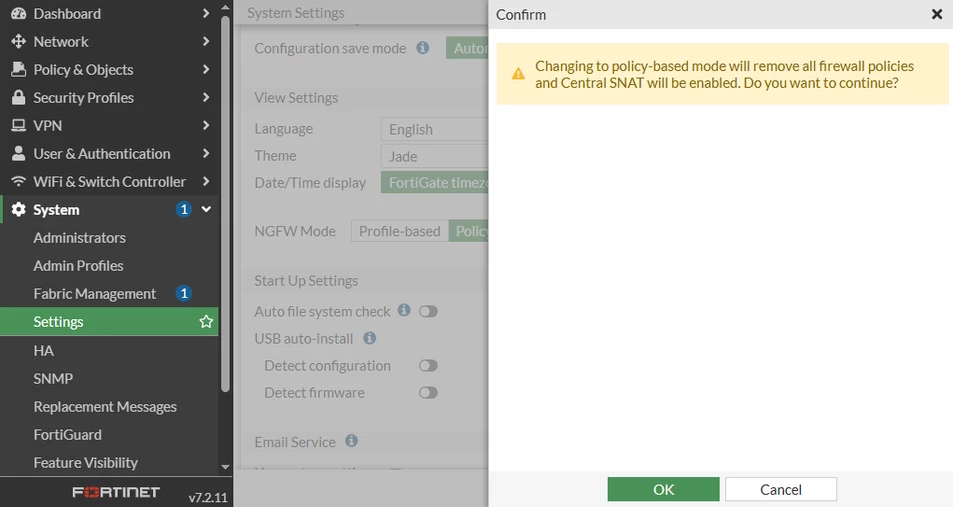Click the View Settings heading
The image size is (953, 507).
296,98
